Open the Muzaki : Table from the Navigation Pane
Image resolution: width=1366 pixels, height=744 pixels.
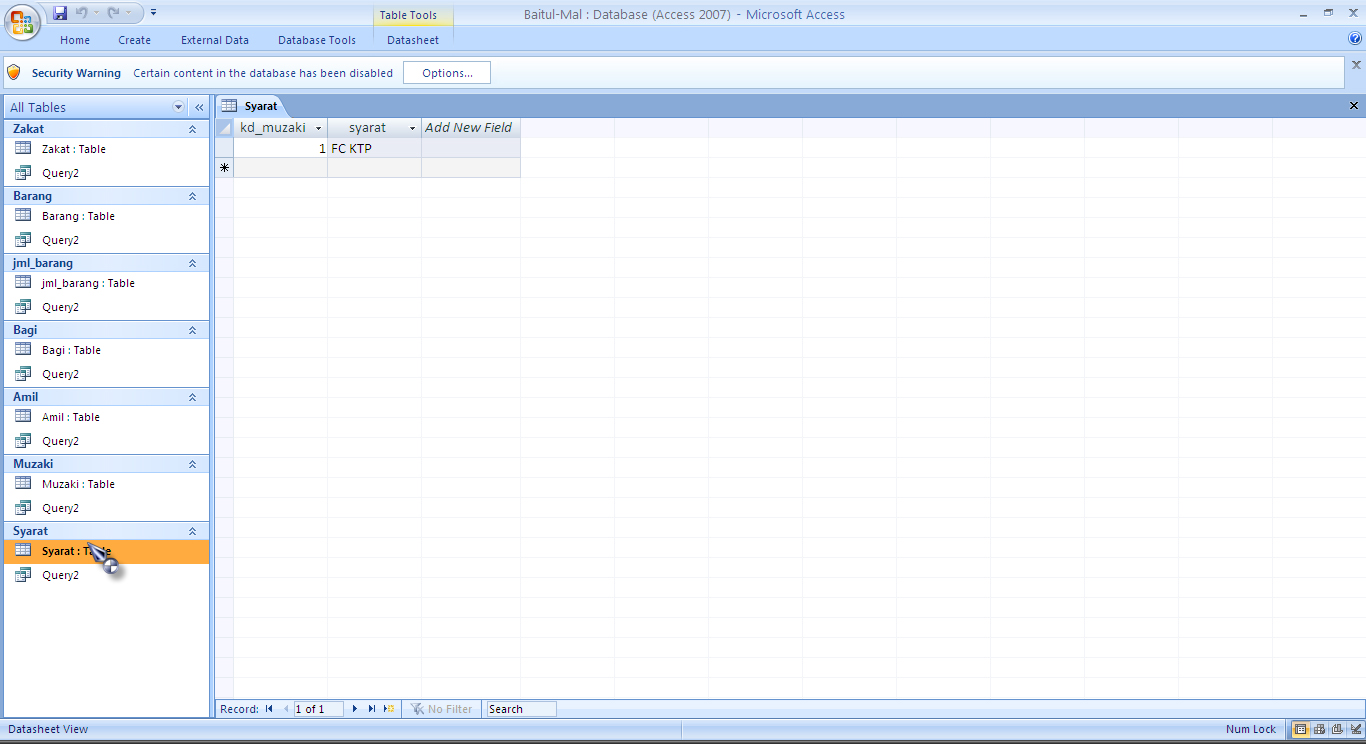pyautogui.click(x=77, y=484)
